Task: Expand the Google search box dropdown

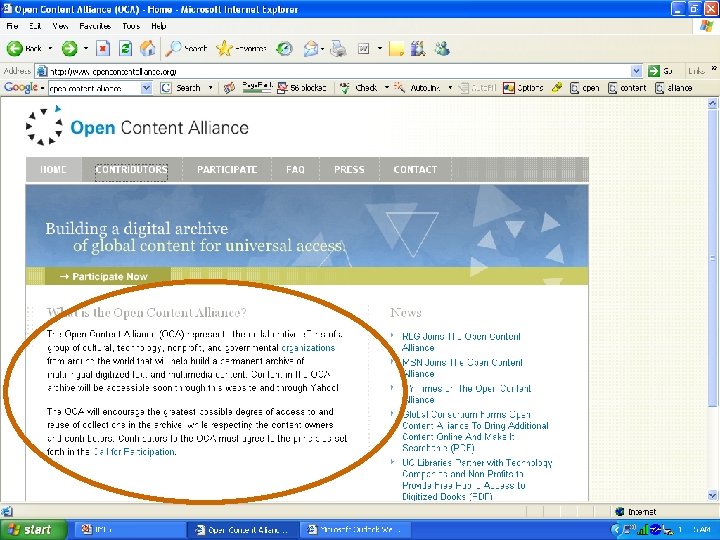Action: 146,88
